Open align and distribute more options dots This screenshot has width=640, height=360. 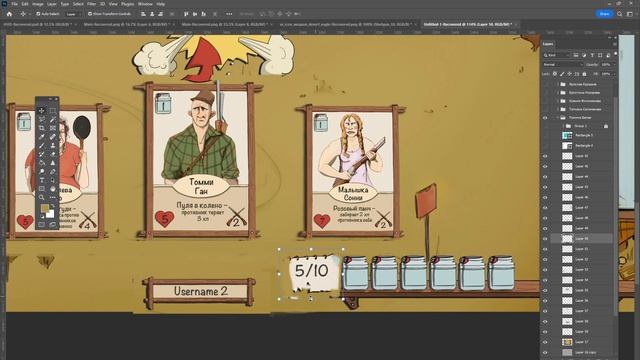(x=229, y=14)
